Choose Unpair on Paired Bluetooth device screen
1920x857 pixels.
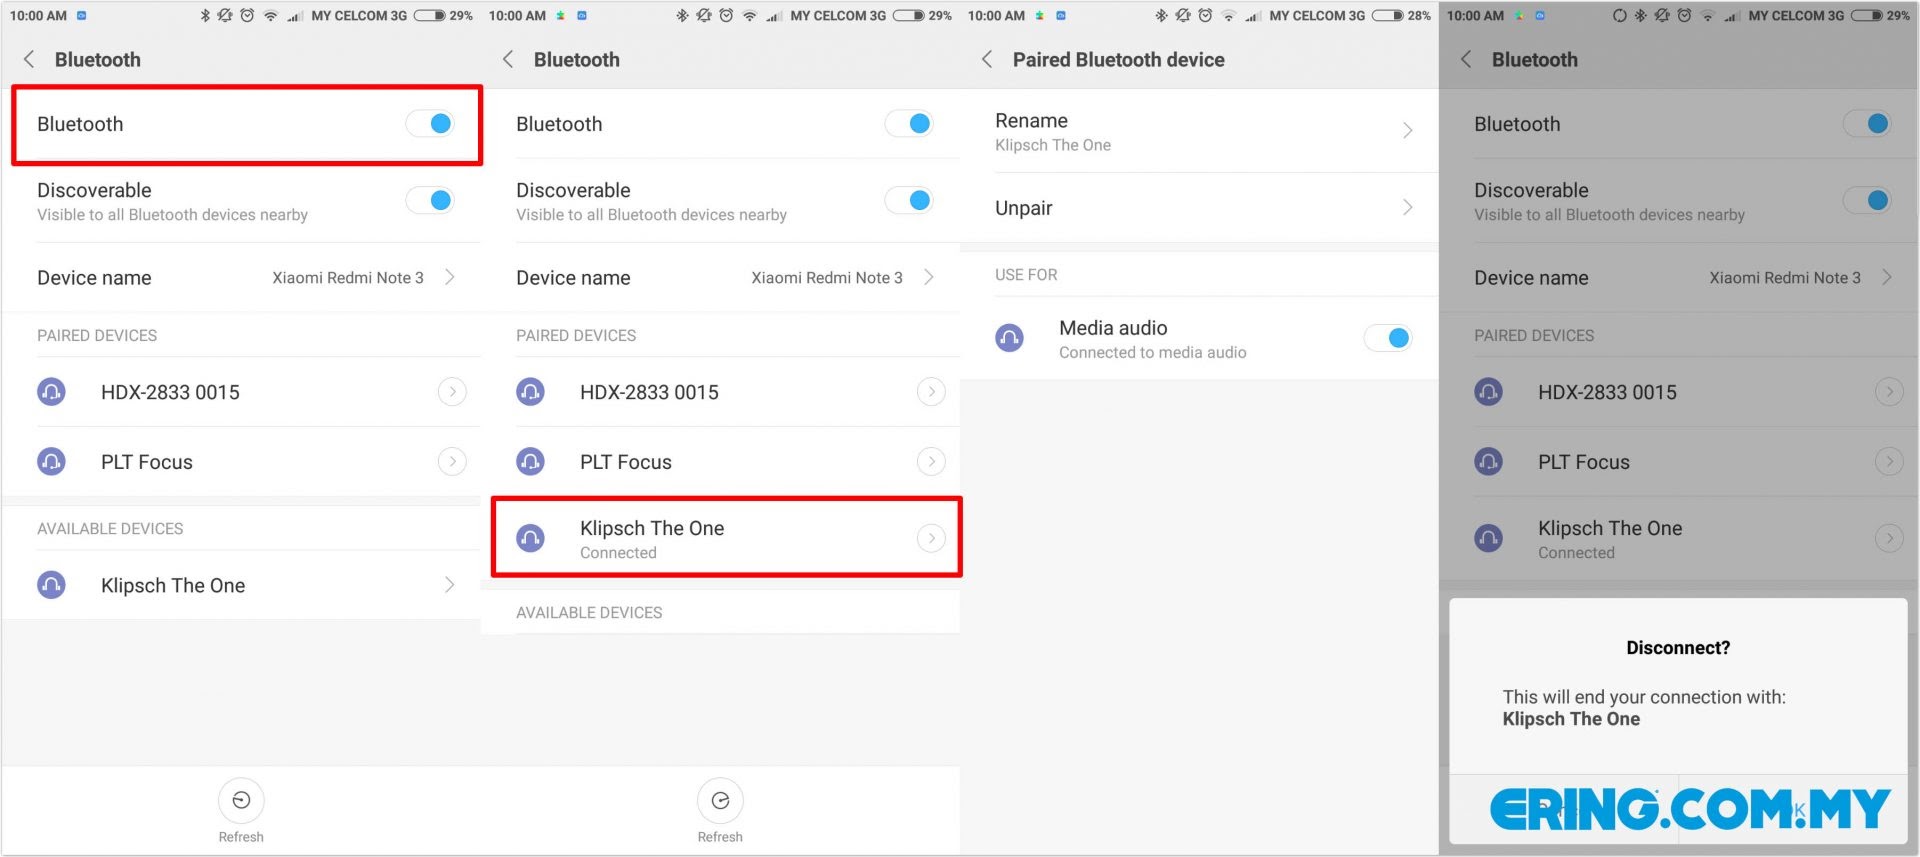1199,207
